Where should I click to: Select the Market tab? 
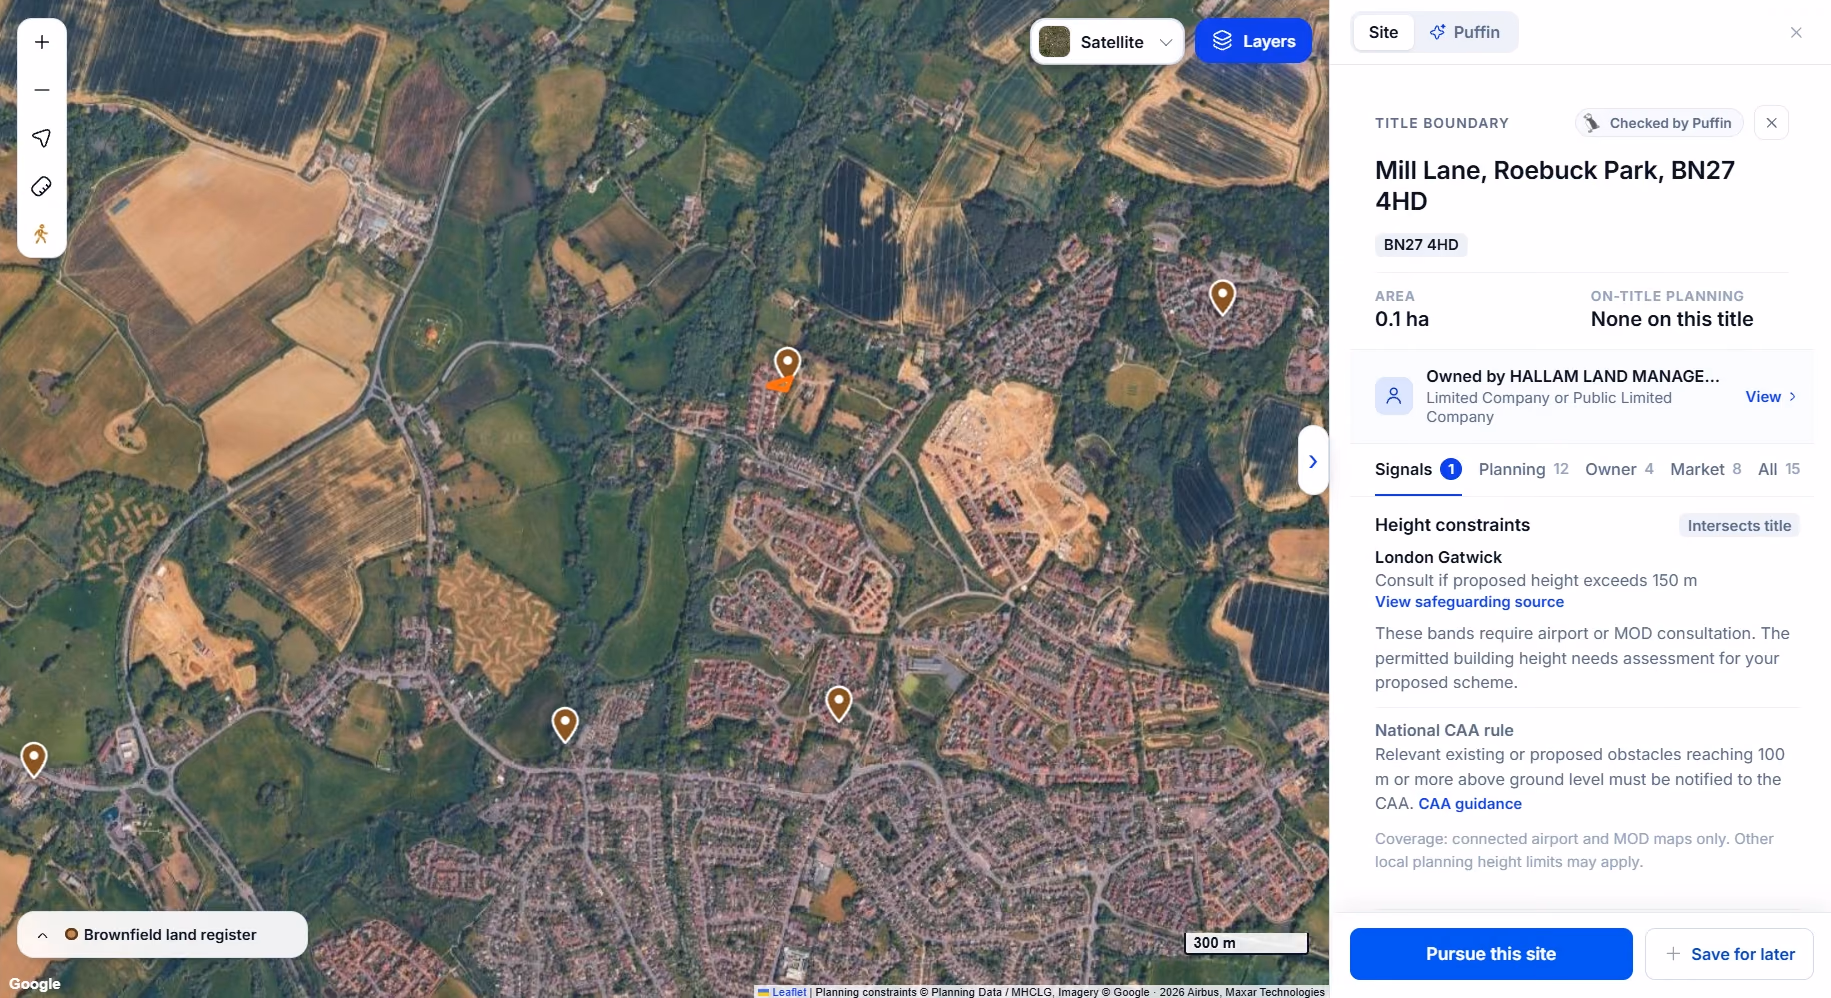pyautogui.click(x=1706, y=470)
